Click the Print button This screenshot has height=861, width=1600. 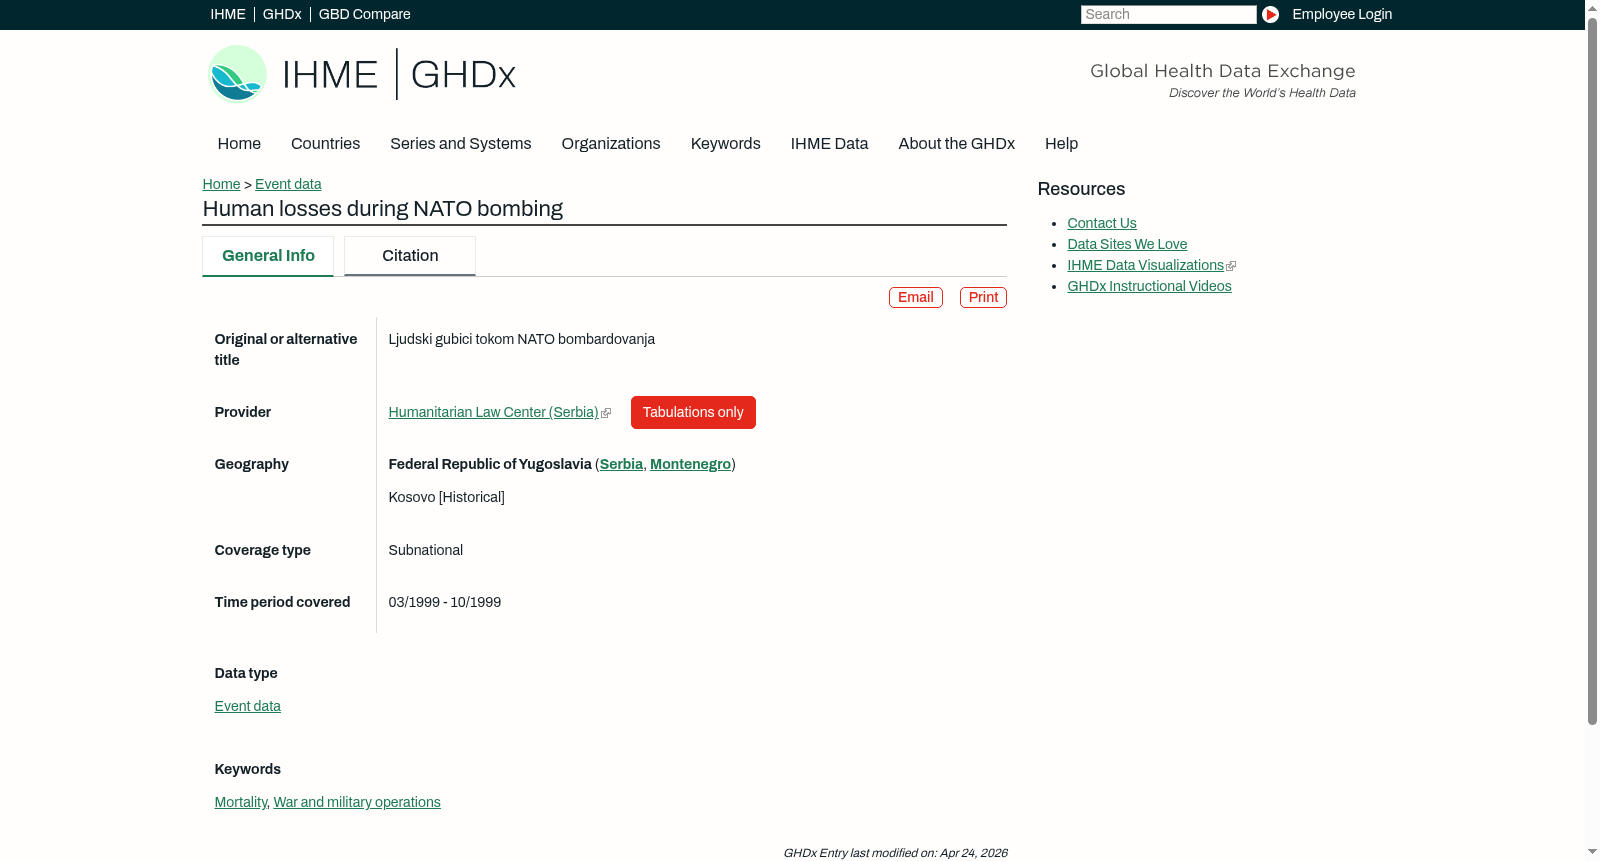tap(983, 298)
